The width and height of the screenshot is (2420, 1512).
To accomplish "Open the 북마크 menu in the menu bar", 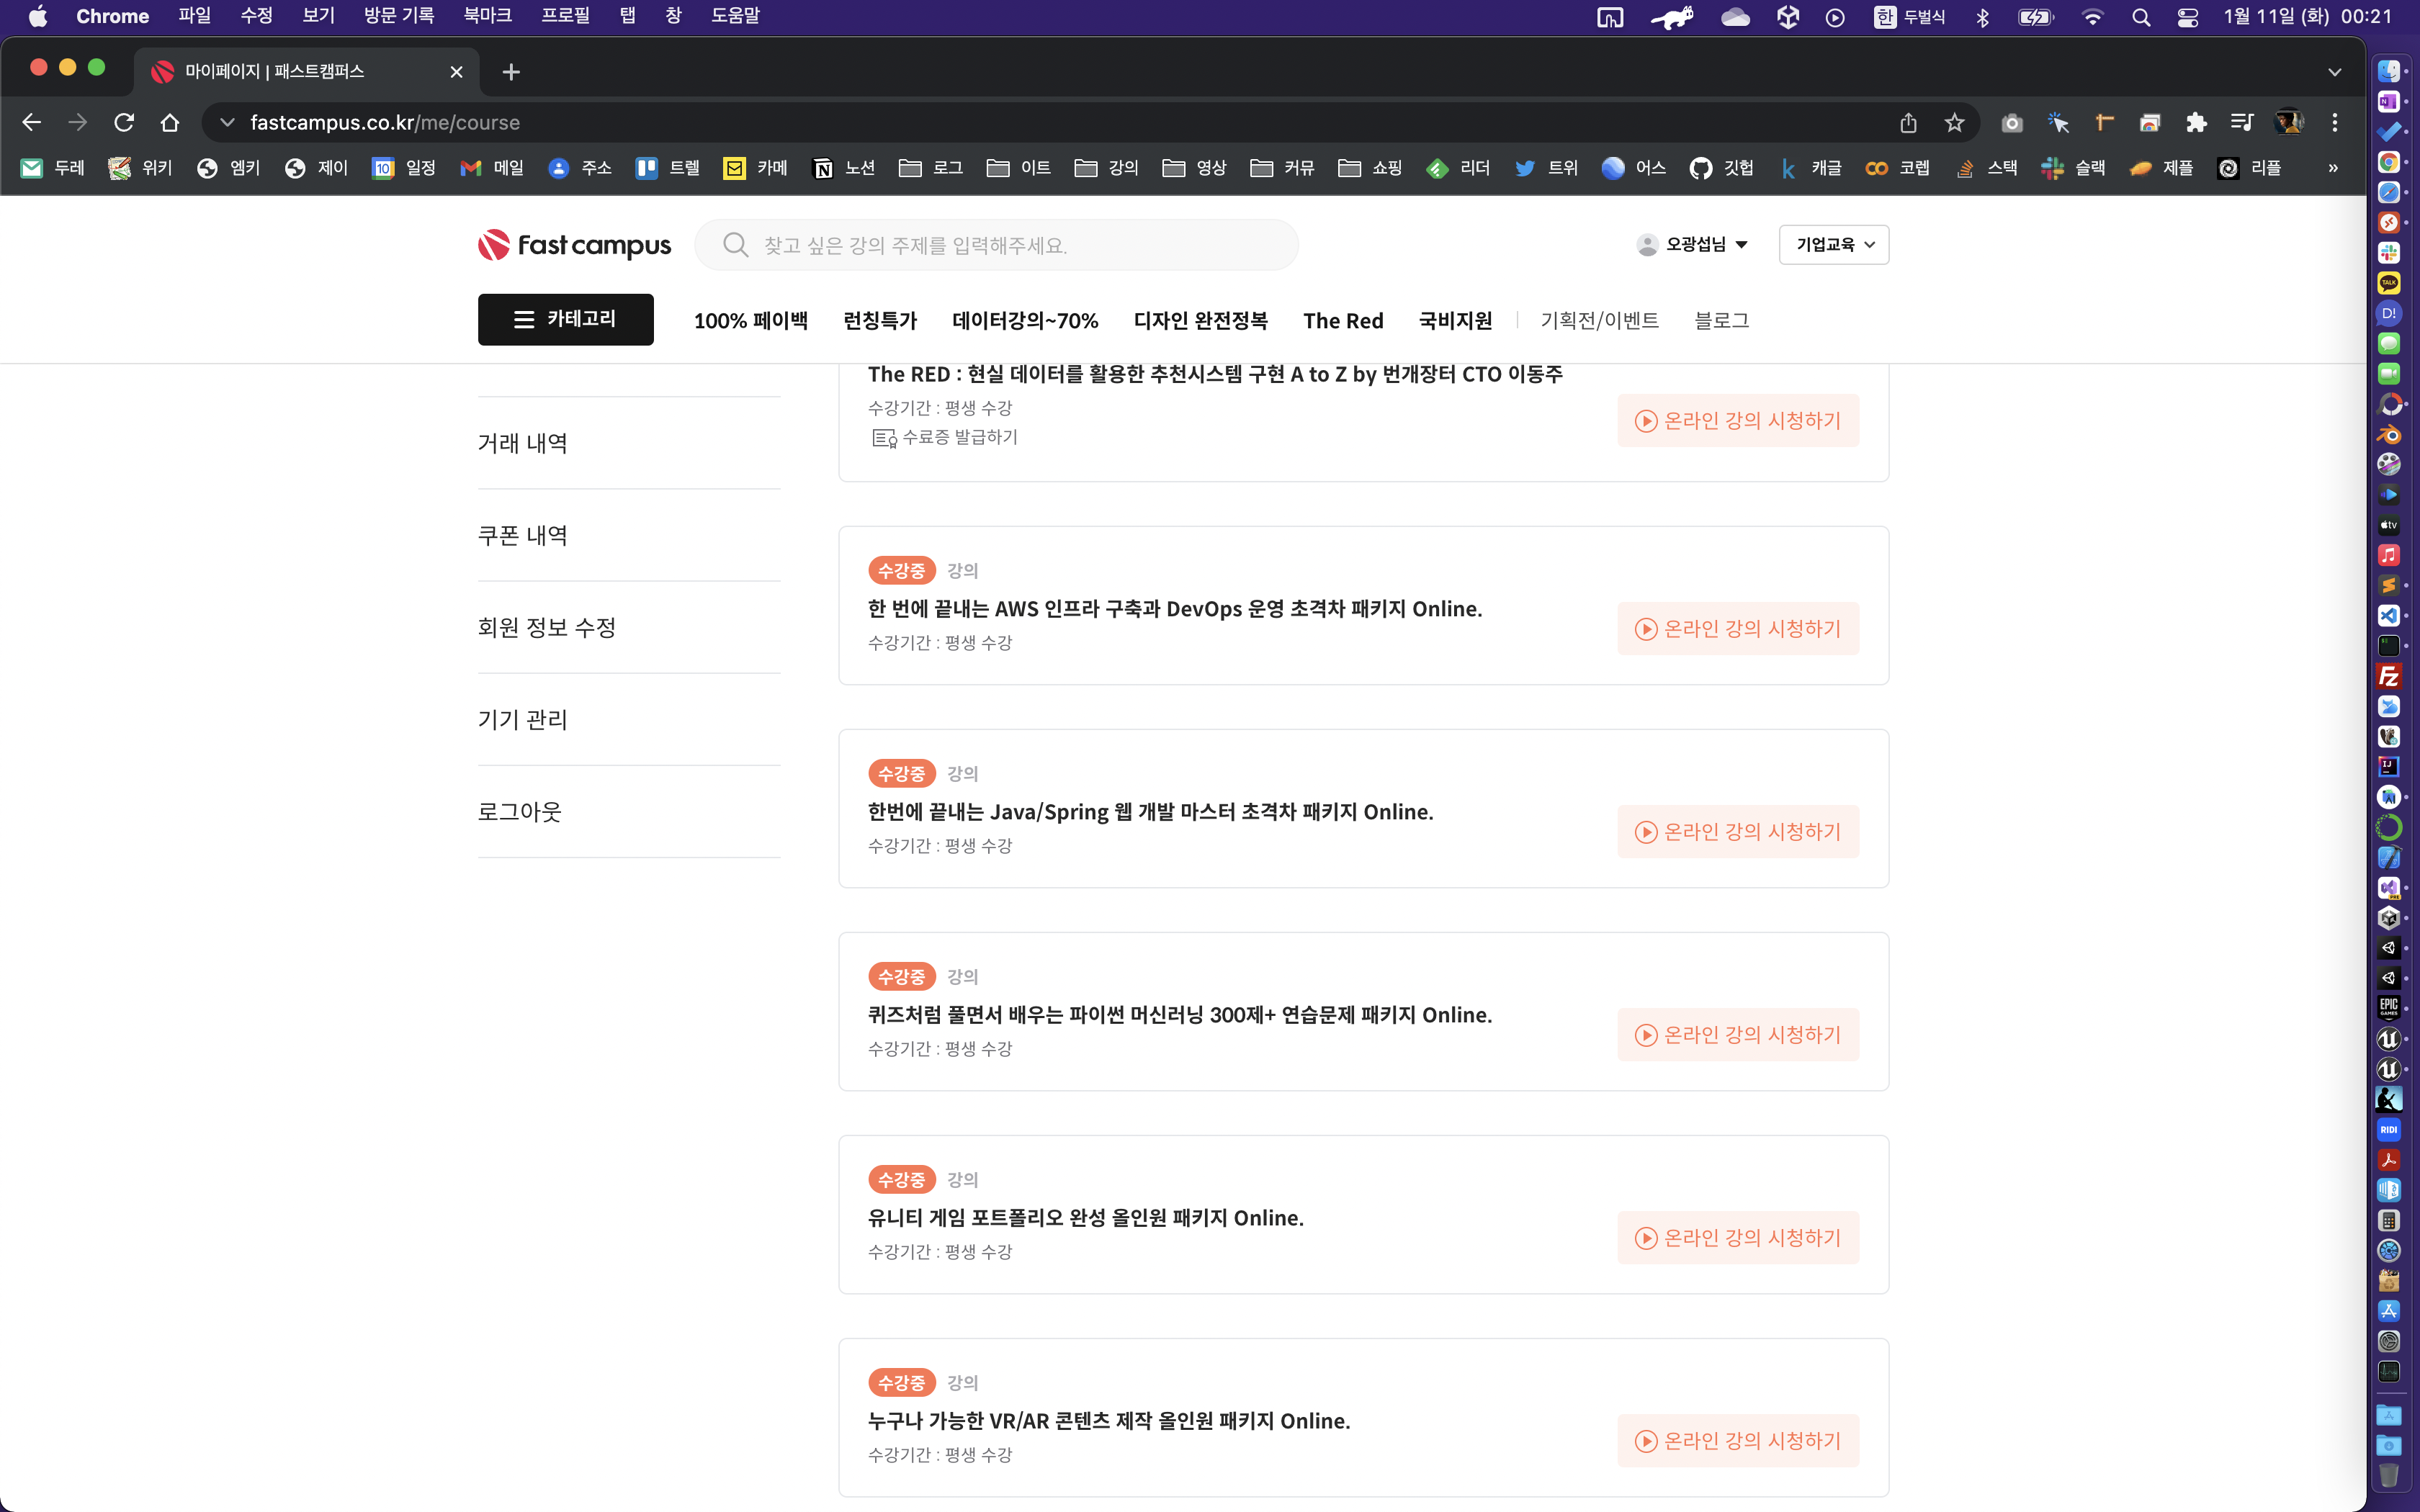I will coord(487,16).
